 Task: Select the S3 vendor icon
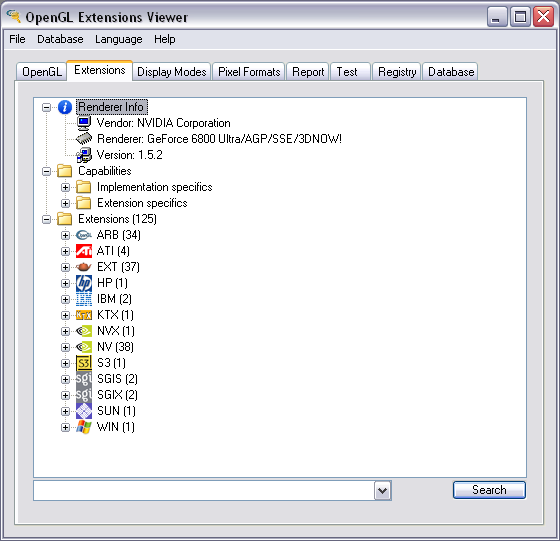(84, 363)
